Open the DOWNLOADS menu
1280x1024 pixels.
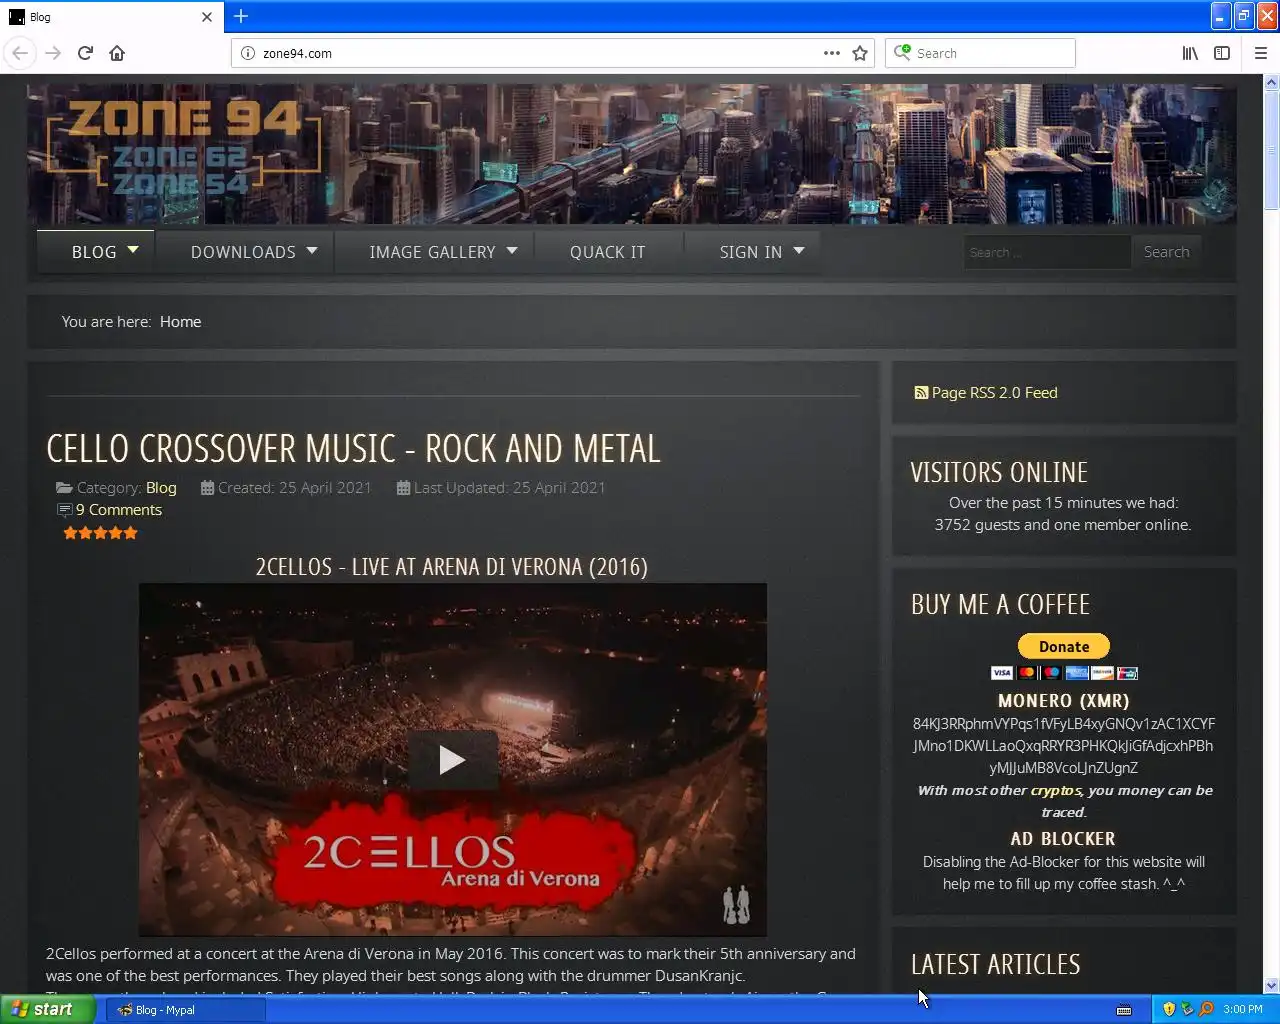tap(243, 252)
